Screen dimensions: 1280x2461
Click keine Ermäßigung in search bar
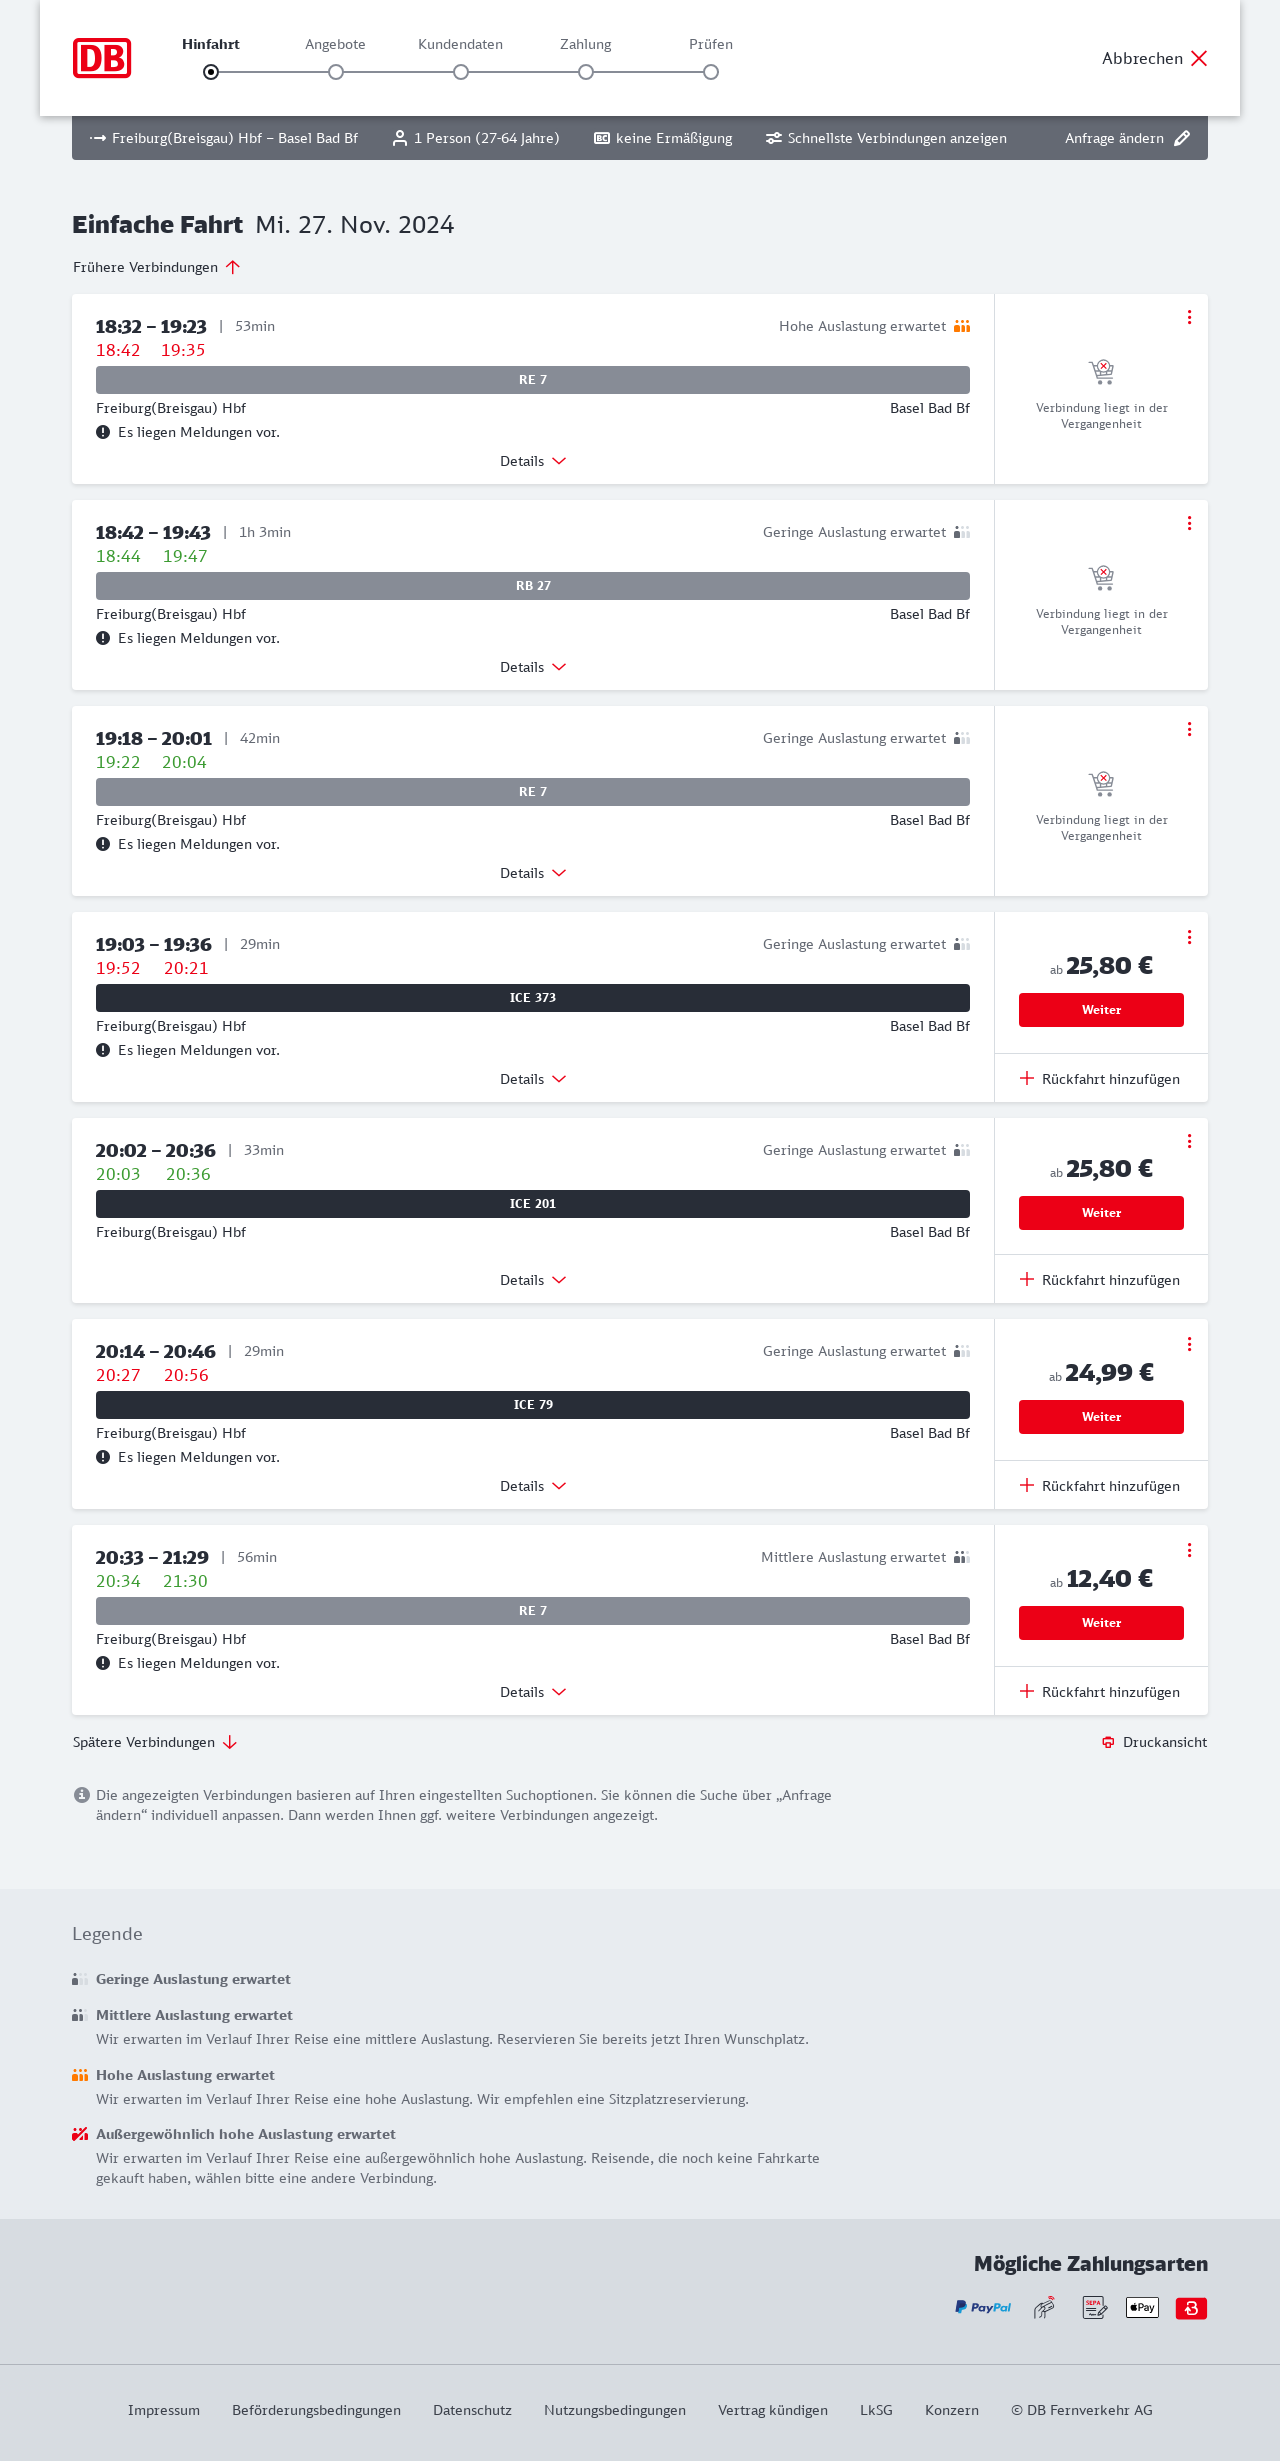(x=663, y=138)
